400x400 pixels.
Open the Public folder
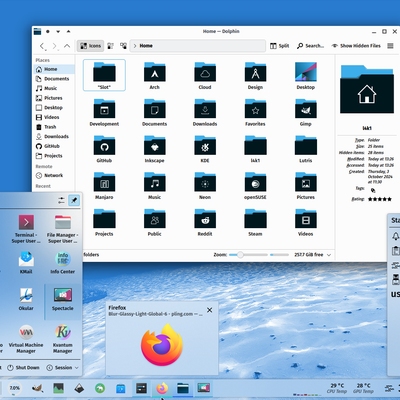pos(154,222)
